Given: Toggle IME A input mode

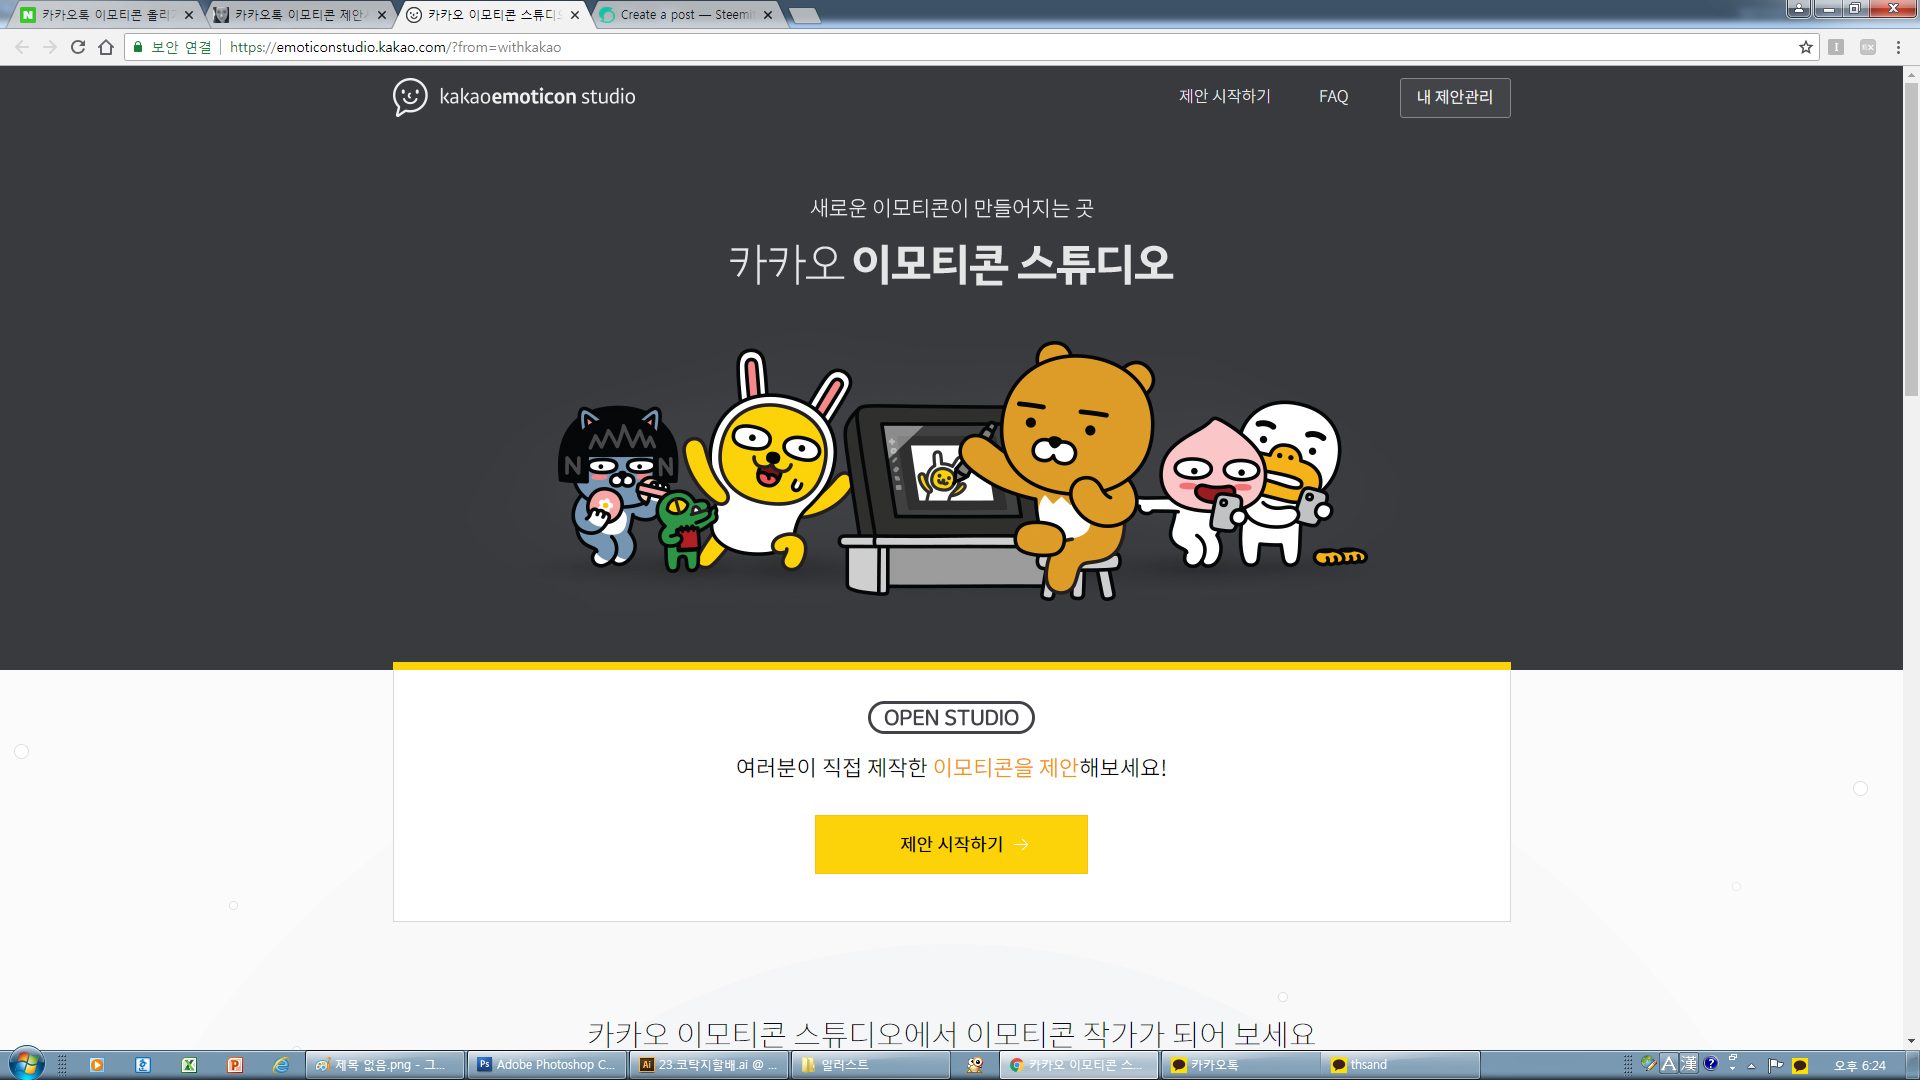Looking at the screenshot, I should tap(1668, 1064).
